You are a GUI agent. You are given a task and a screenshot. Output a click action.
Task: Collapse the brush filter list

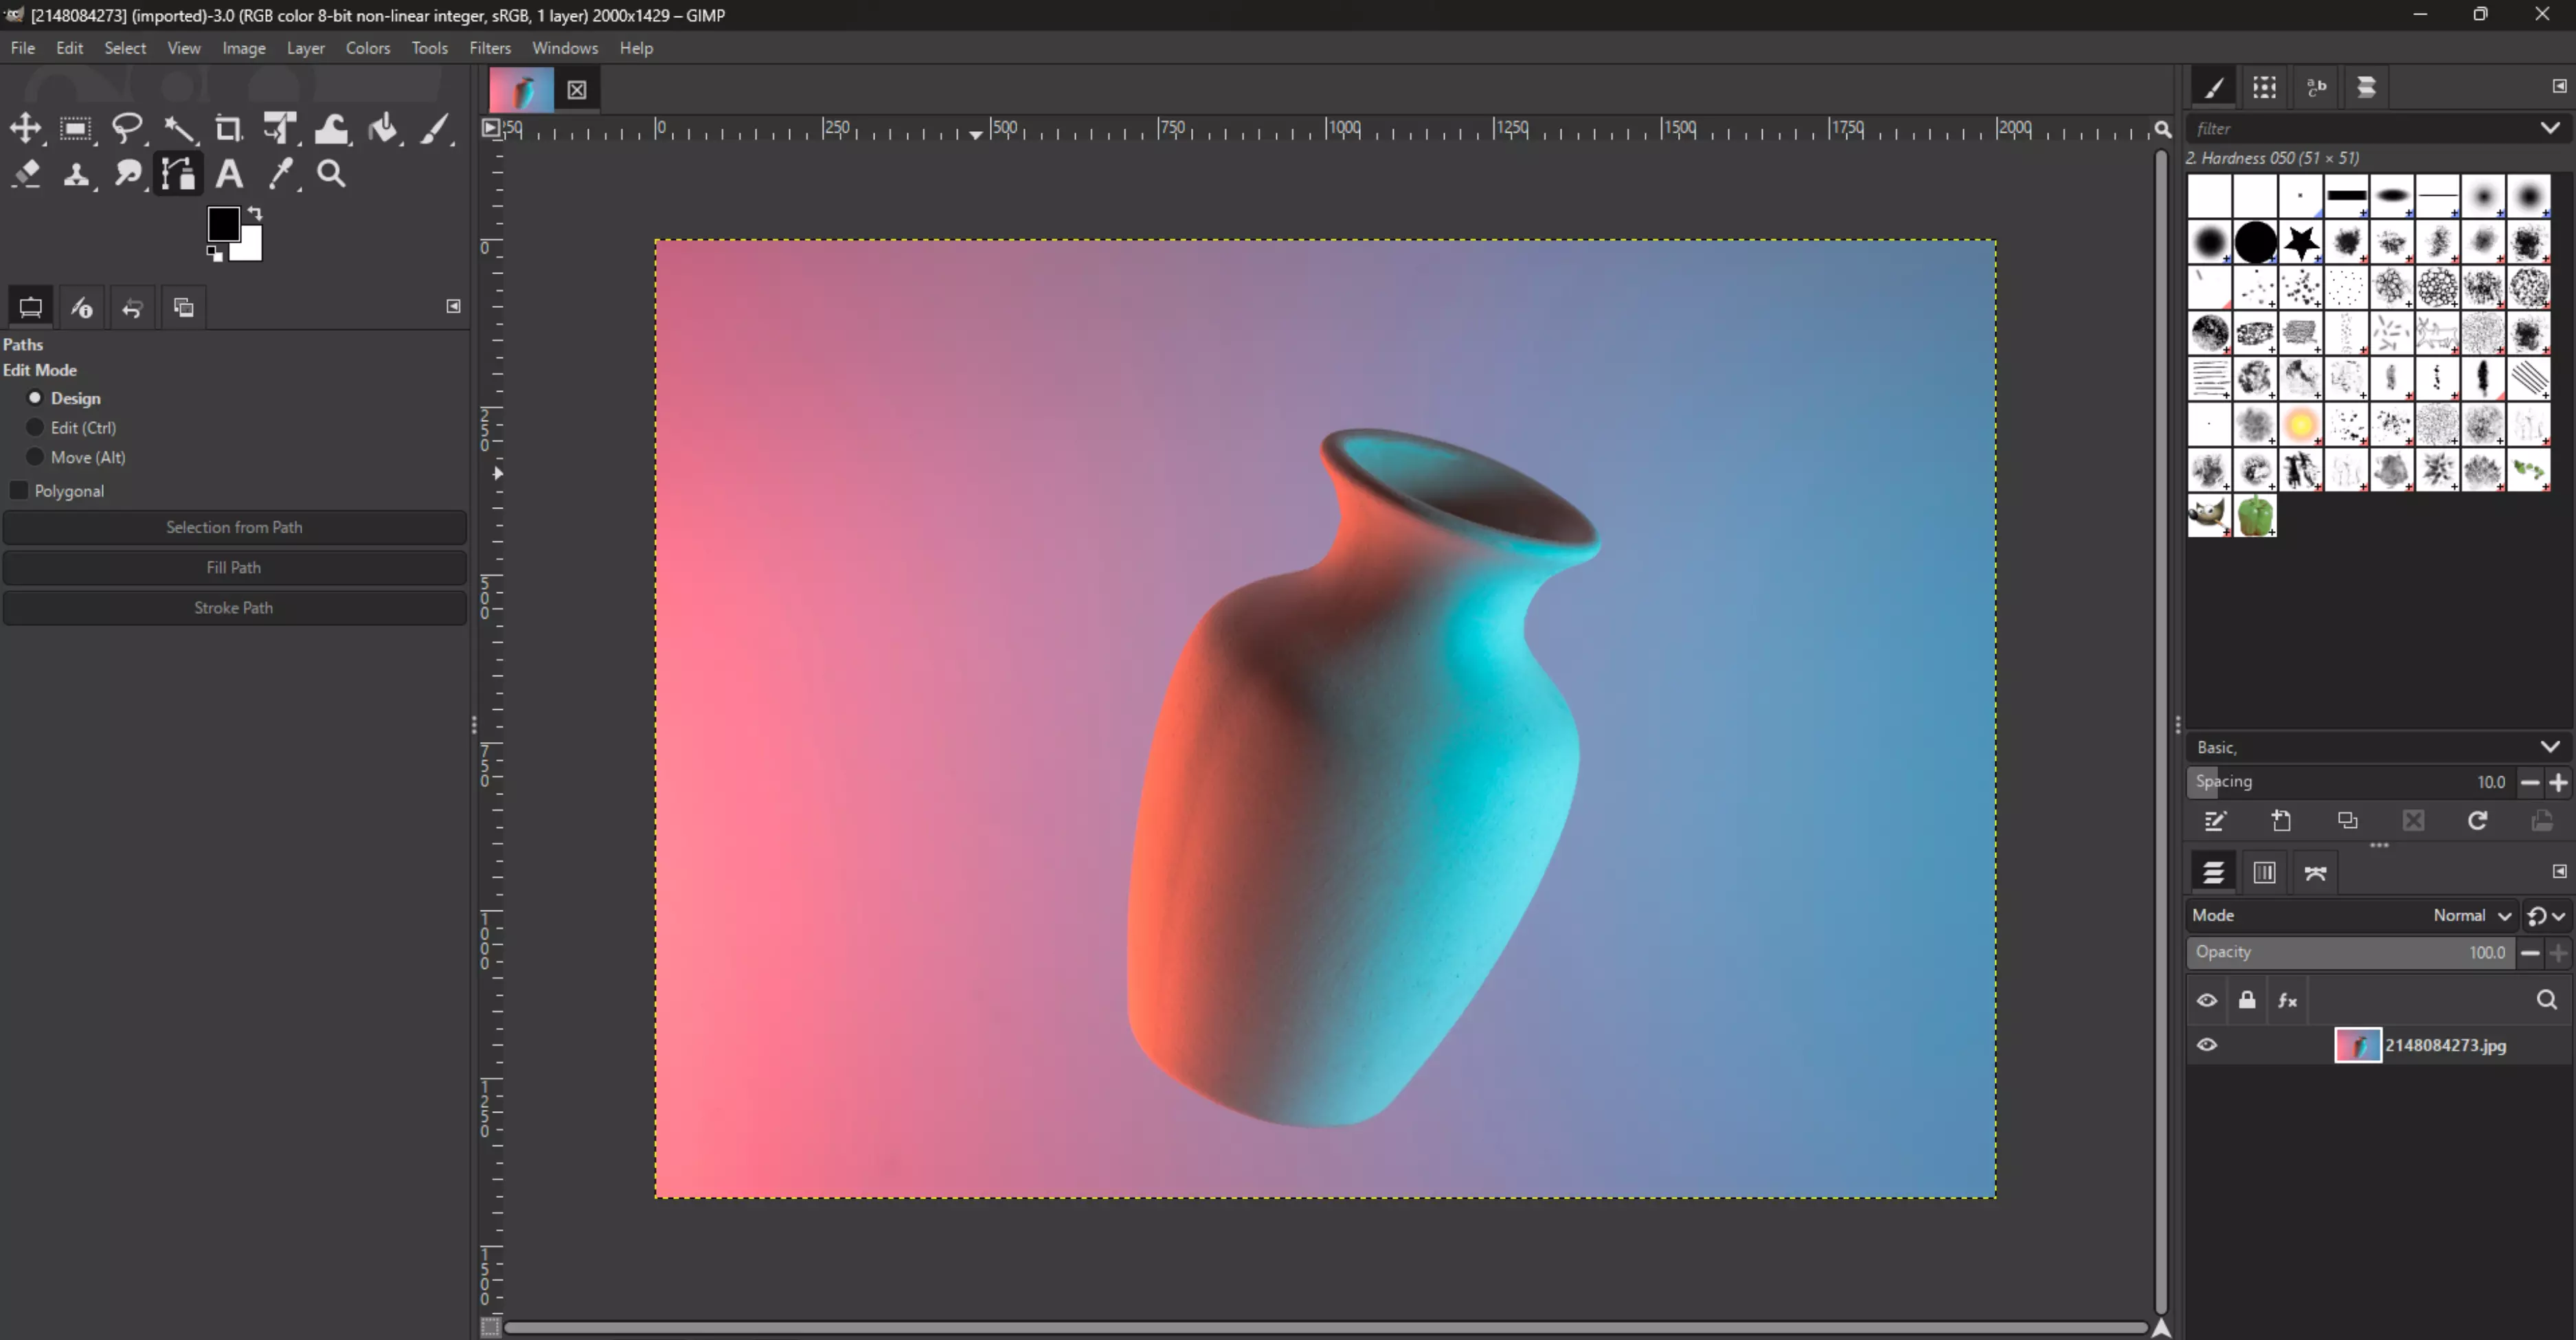(x=2551, y=128)
